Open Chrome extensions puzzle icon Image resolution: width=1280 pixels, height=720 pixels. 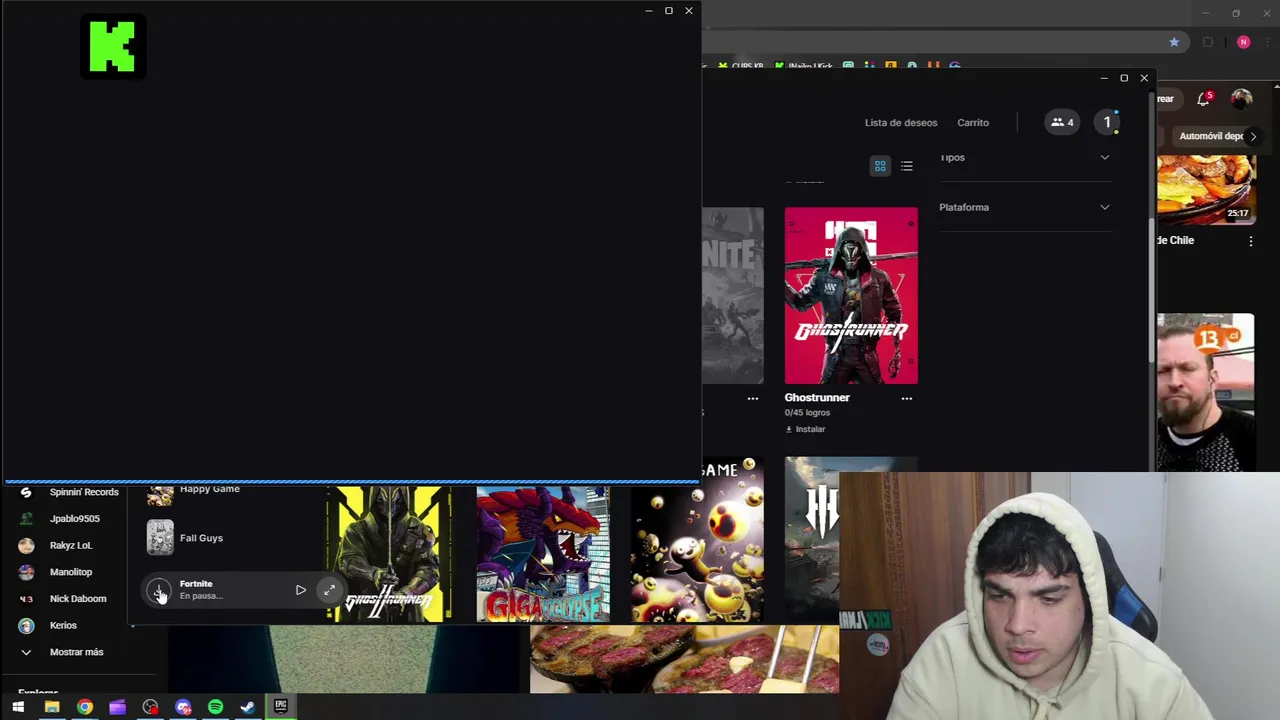point(1208,42)
